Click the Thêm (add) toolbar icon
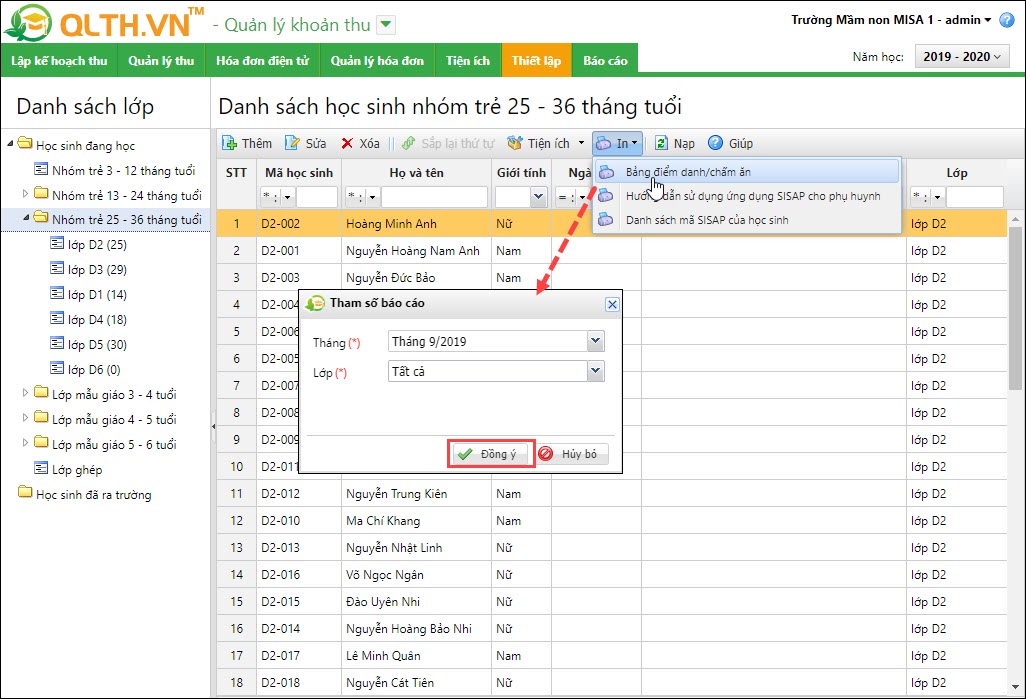Screen dimensions: 1026x699 pos(229,144)
